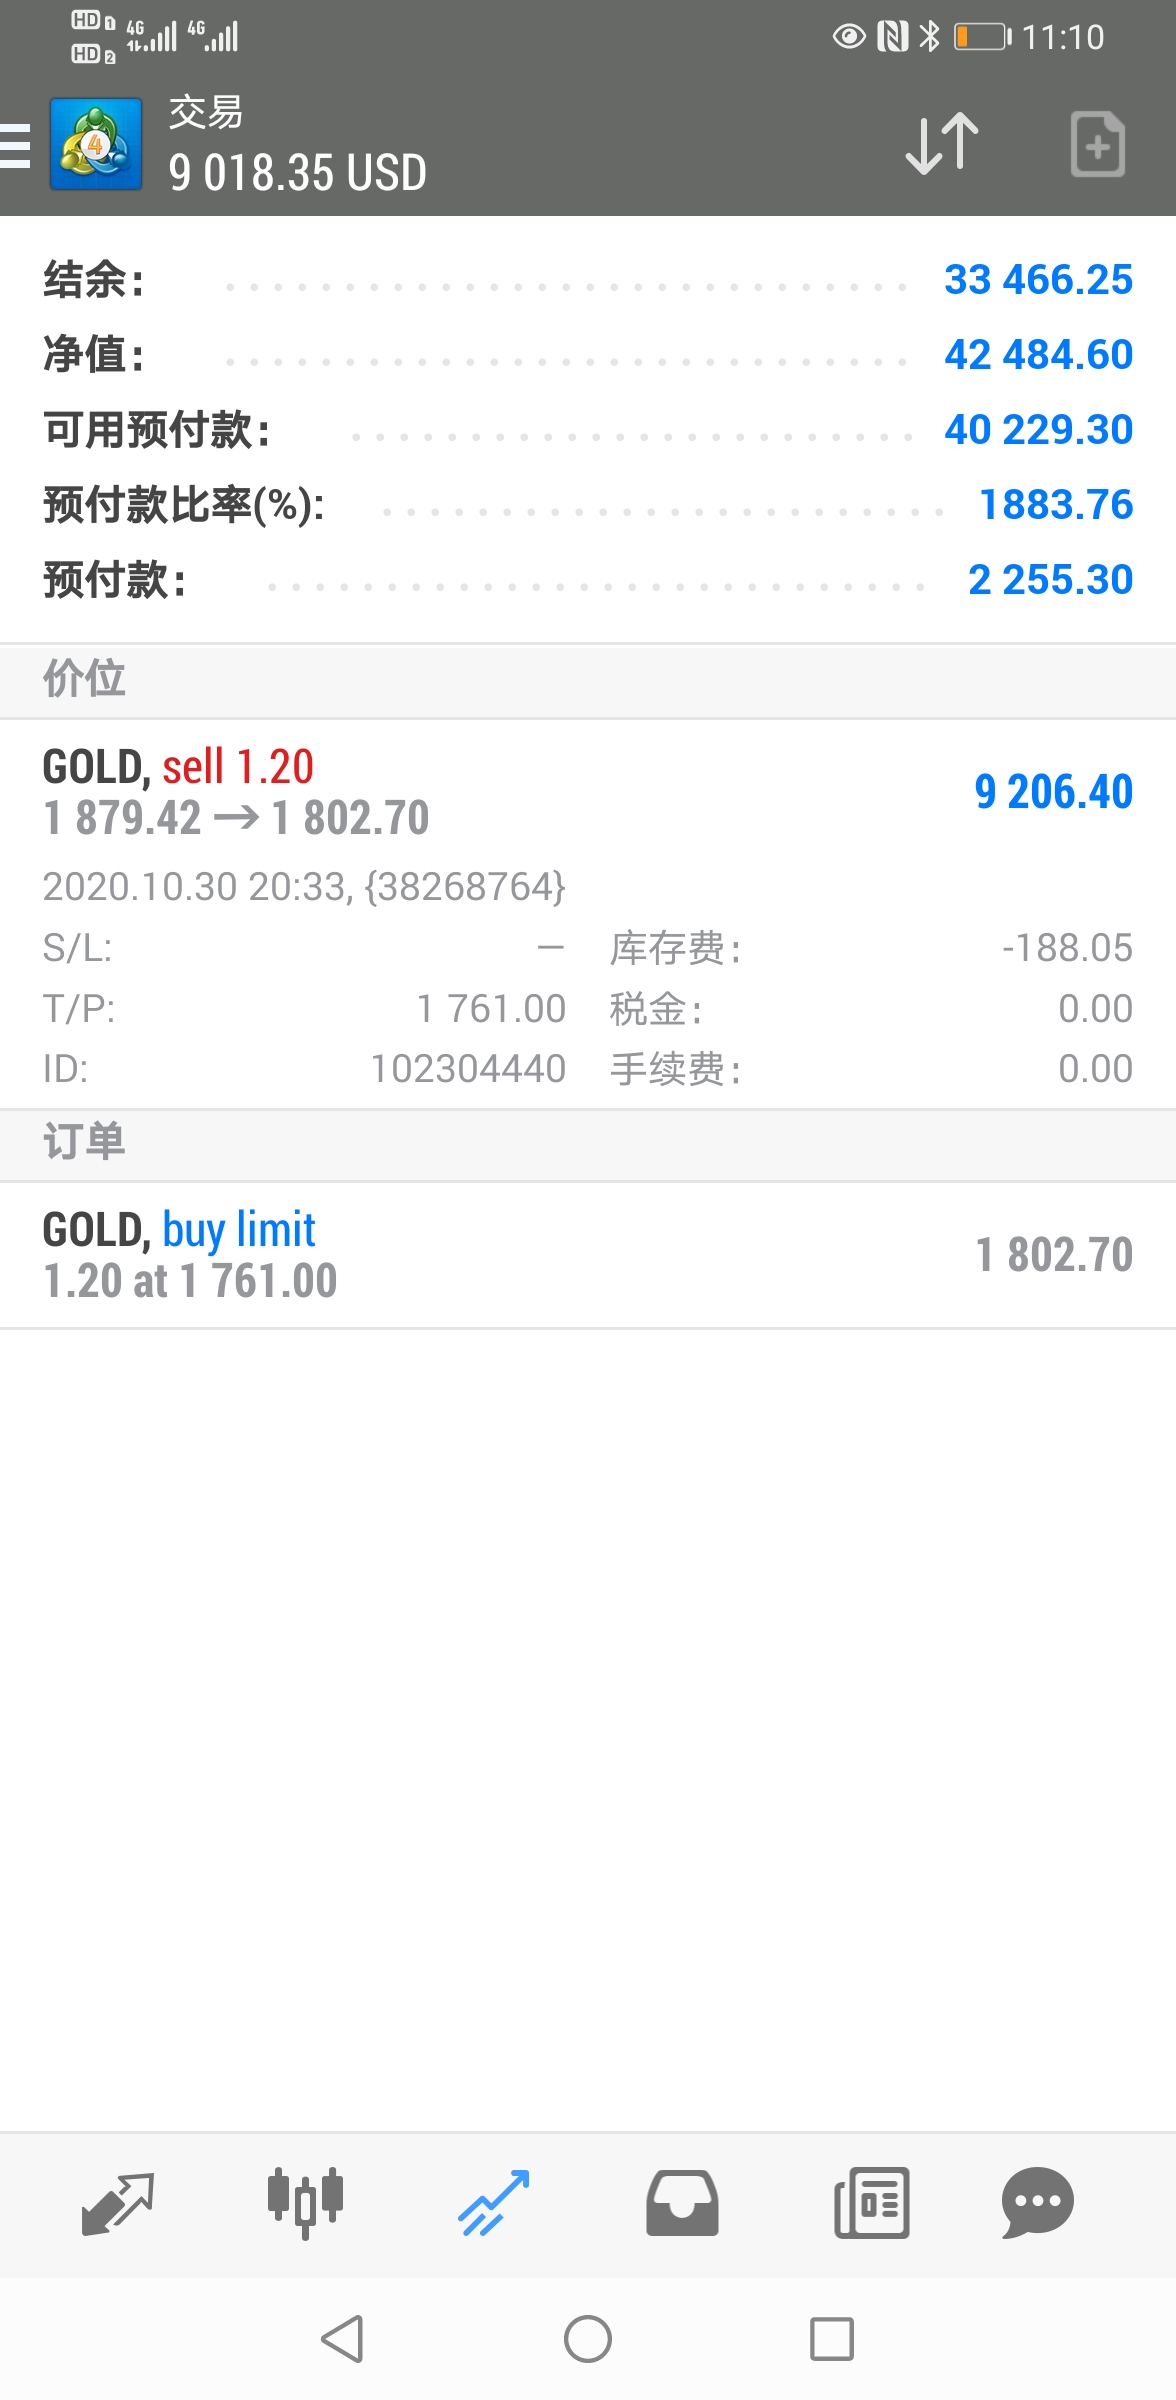Collapse the GOLD sell 1.20 position details
The width and height of the screenshot is (1176, 2400).
coord(588,913)
